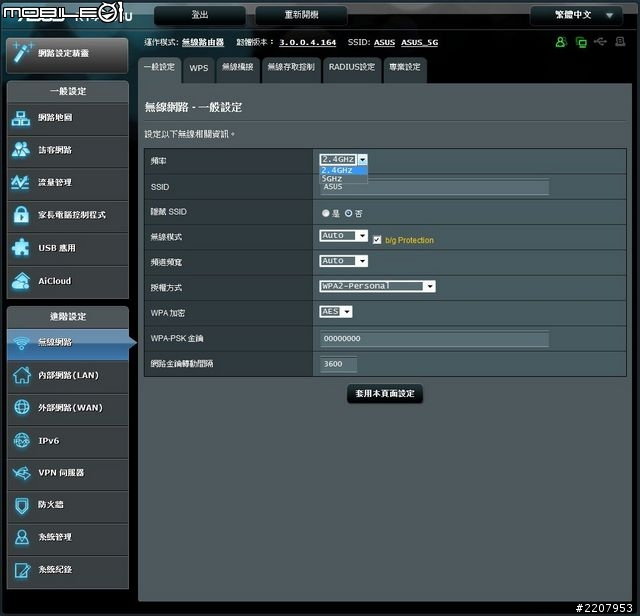Select 否 radio button for 隱藏 SSID
Image resolution: width=640 pixels, height=616 pixels.
(x=349, y=213)
